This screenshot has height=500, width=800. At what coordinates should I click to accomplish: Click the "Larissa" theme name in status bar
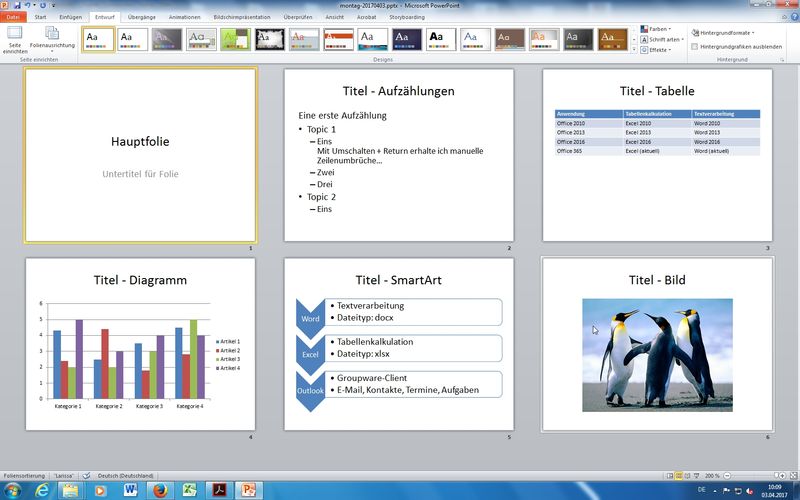point(64,476)
